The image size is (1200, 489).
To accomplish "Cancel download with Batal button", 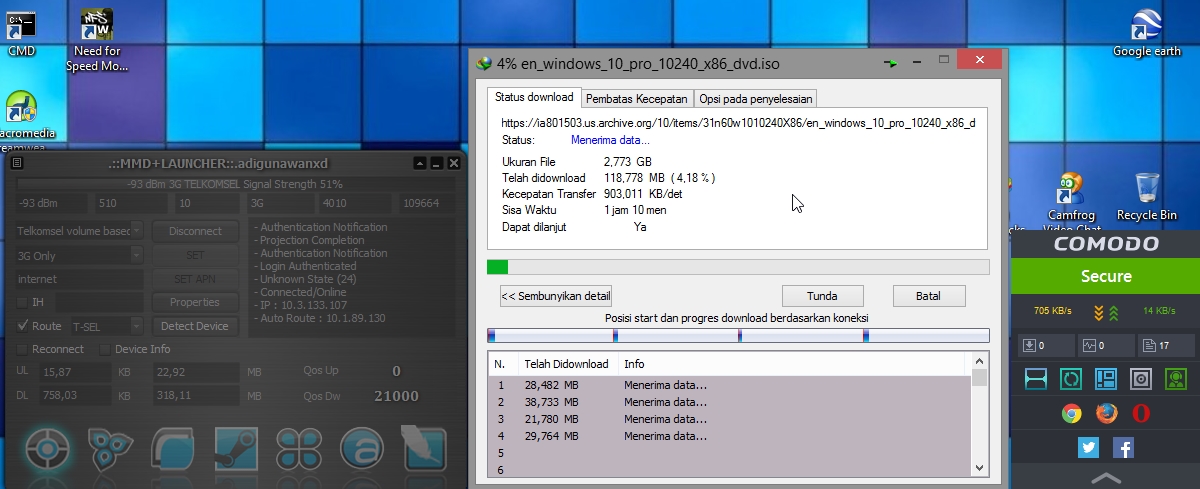I will (x=929, y=296).
